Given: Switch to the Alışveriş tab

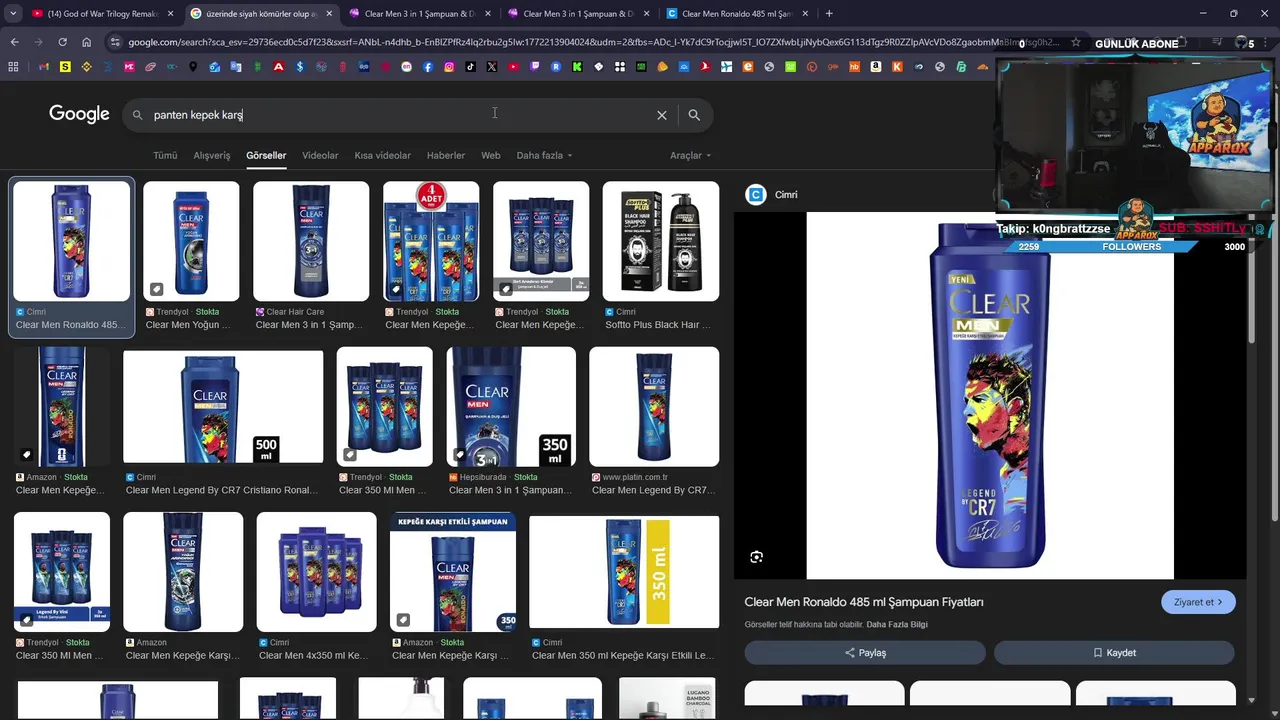Looking at the screenshot, I should (211, 155).
